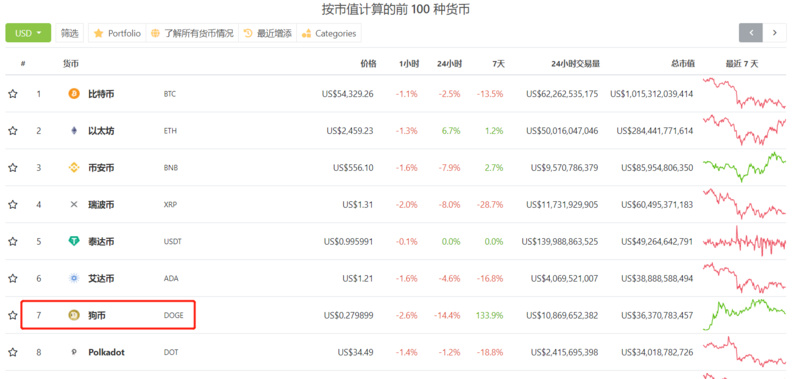Click Bitcoin 7-day sparkline chart
Image resolution: width=800 pixels, height=379 pixels.
click(744, 92)
